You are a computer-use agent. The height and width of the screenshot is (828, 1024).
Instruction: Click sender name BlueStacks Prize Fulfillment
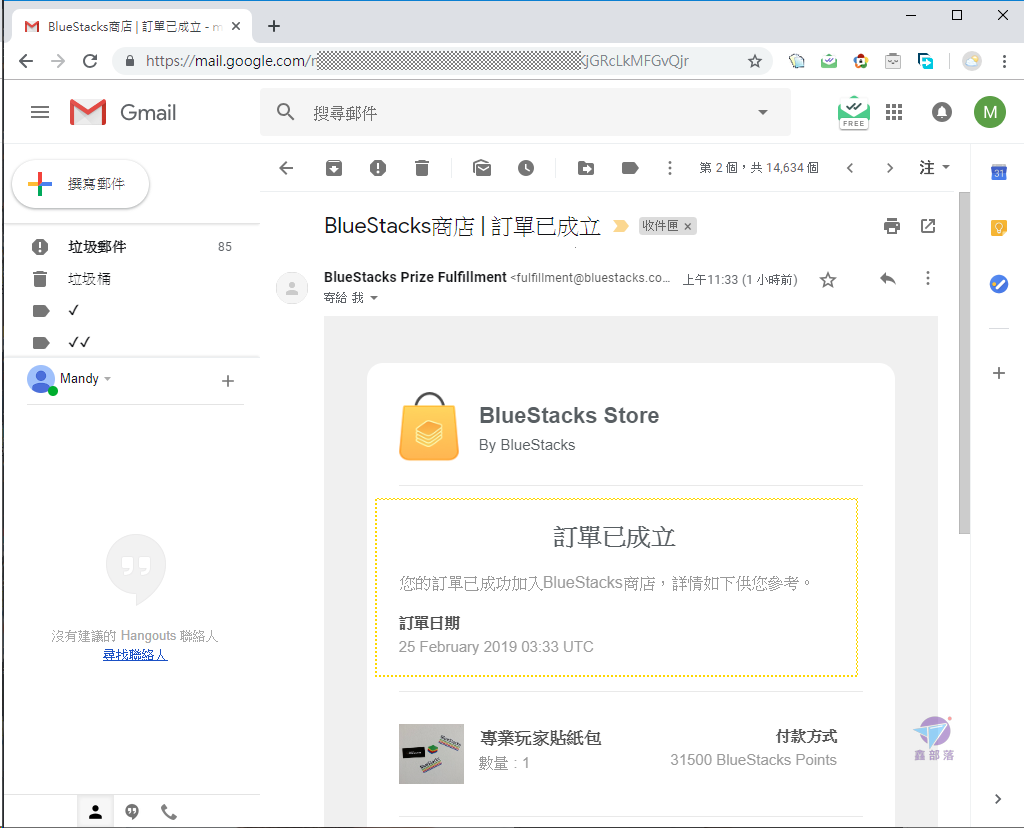click(415, 277)
